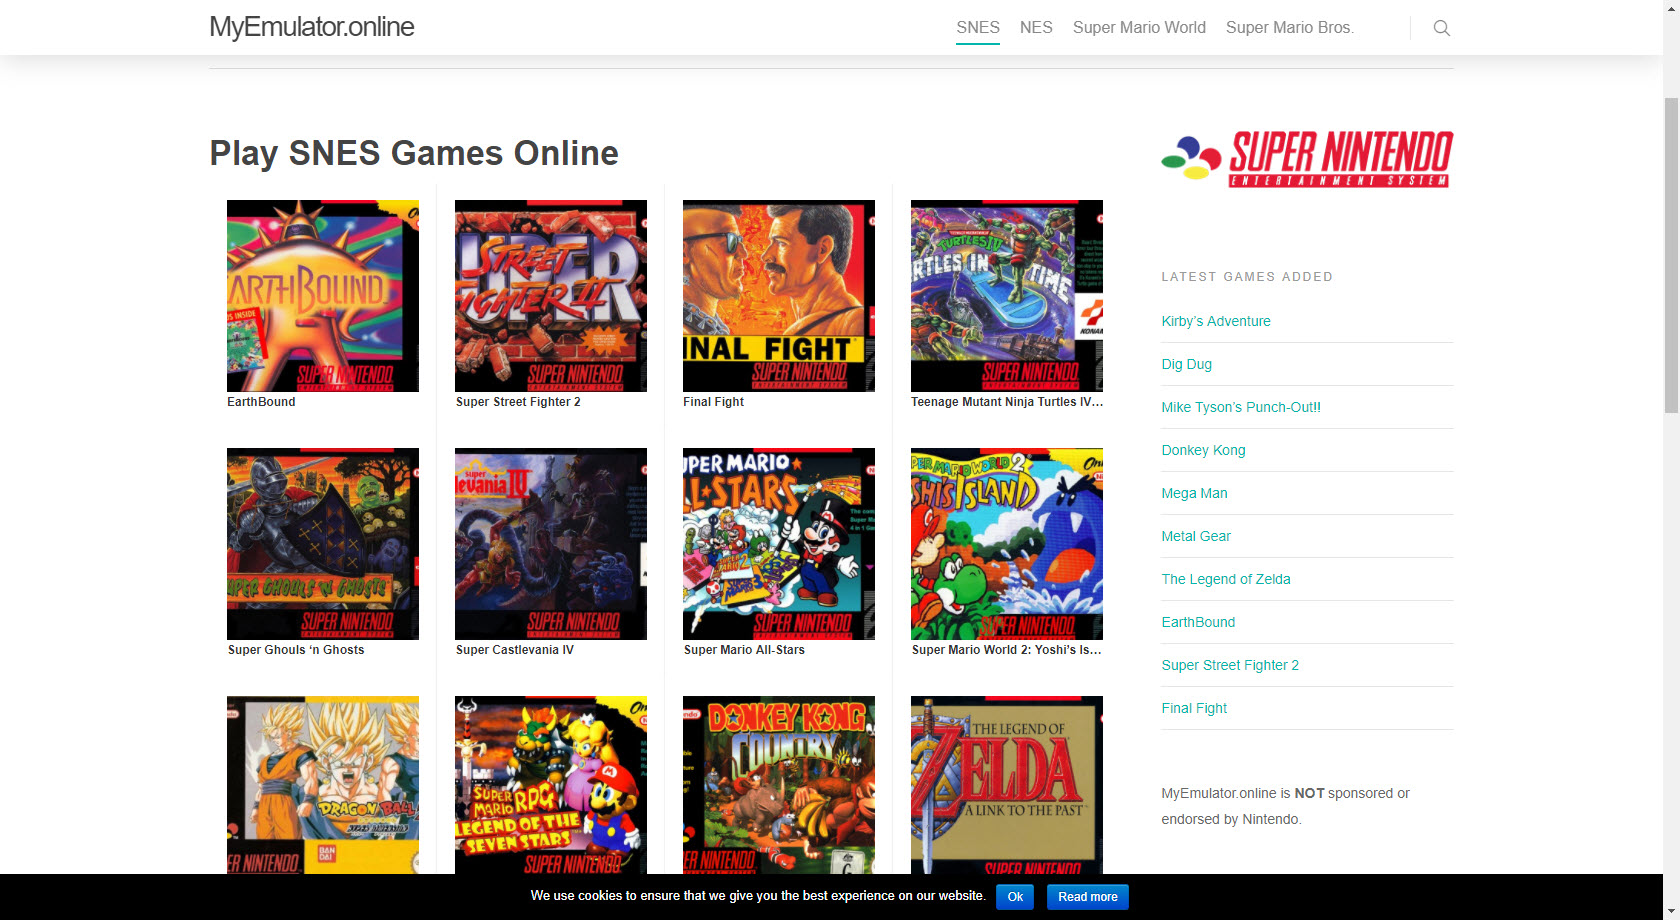Open Donkey Kong Country cover image
The height and width of the screenshot is (920, 1680).
[x=779, y=785]
